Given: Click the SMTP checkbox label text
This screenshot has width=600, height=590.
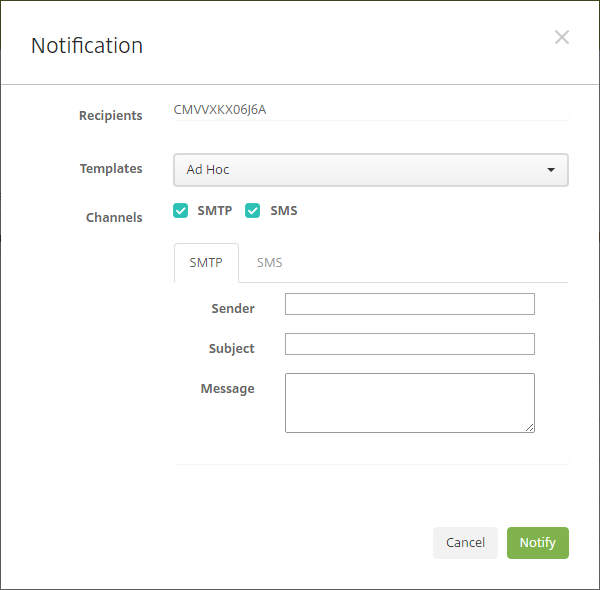Looking at the screenshot, I should click(x=214, y=211).
